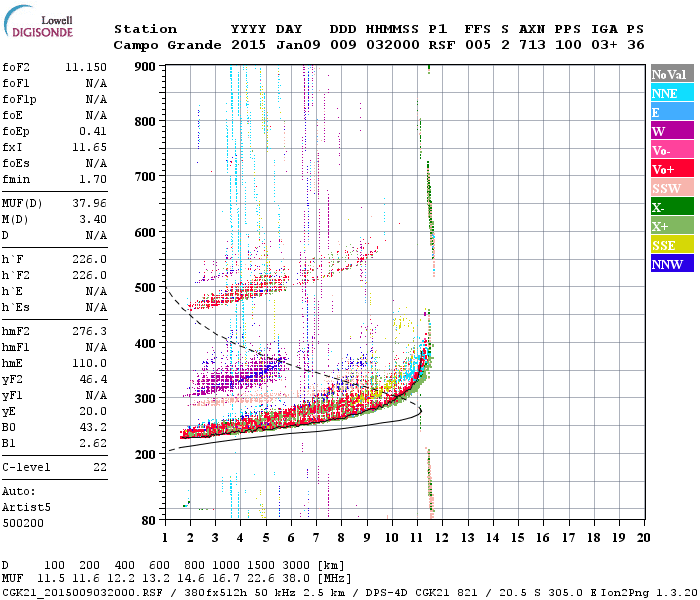Click the hmF2 value 276.3
Screen dimensions: 700x600
click(x=89, y=331)
